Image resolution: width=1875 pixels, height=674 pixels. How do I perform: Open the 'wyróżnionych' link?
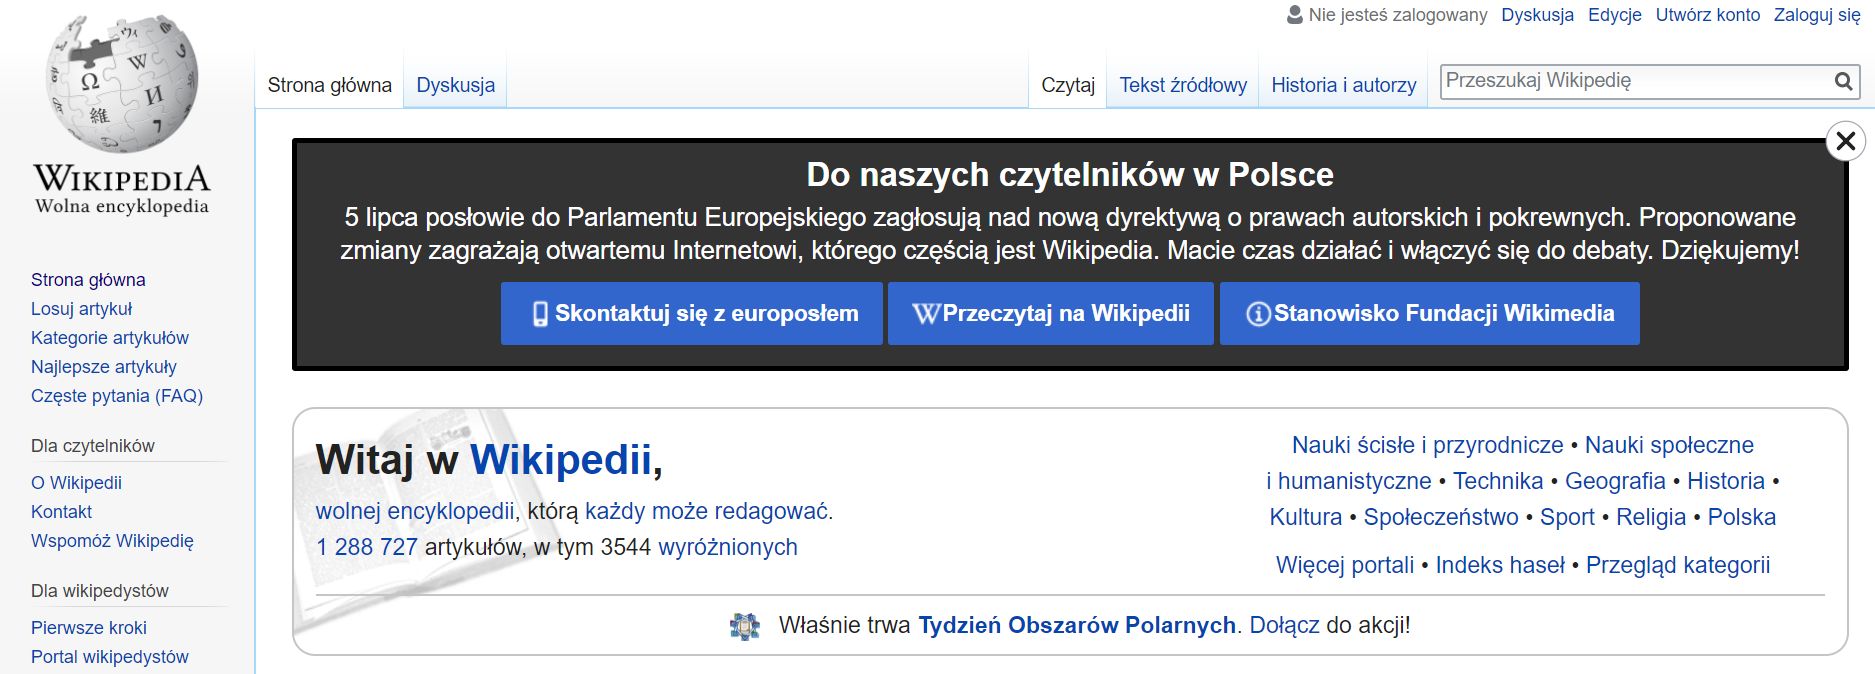pos(728,547)
